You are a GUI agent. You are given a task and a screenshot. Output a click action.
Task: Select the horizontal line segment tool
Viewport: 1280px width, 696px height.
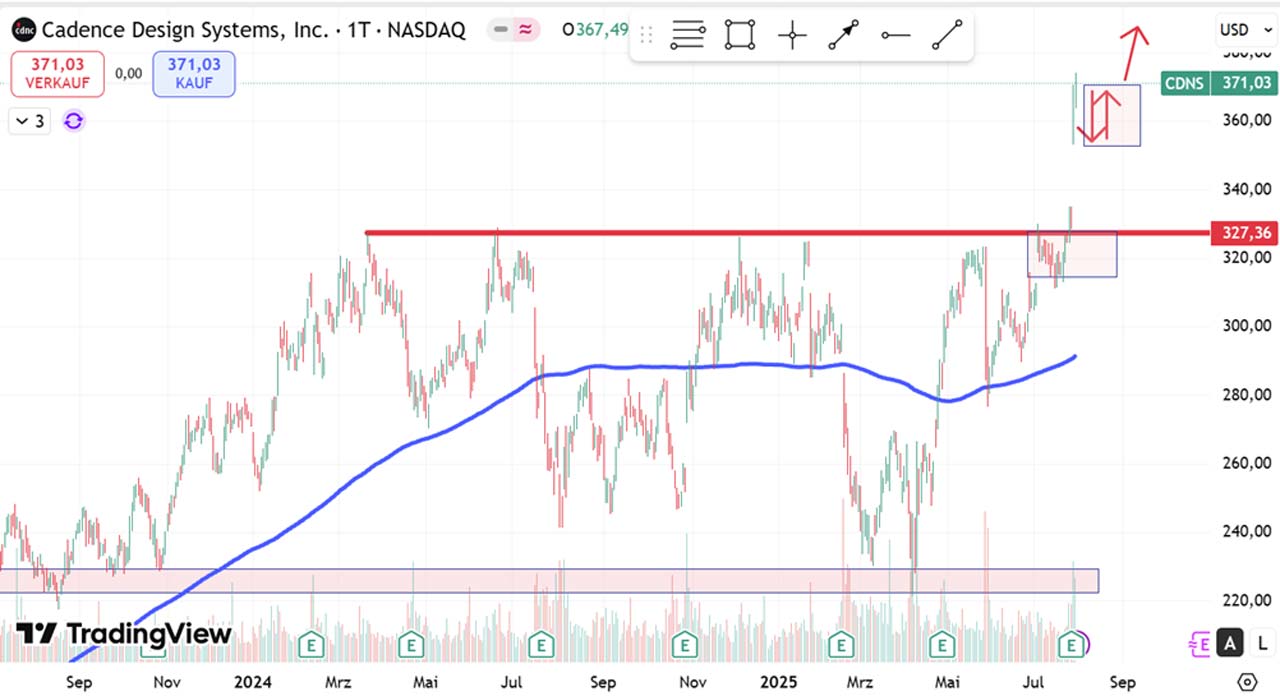[x=896, y=36]
